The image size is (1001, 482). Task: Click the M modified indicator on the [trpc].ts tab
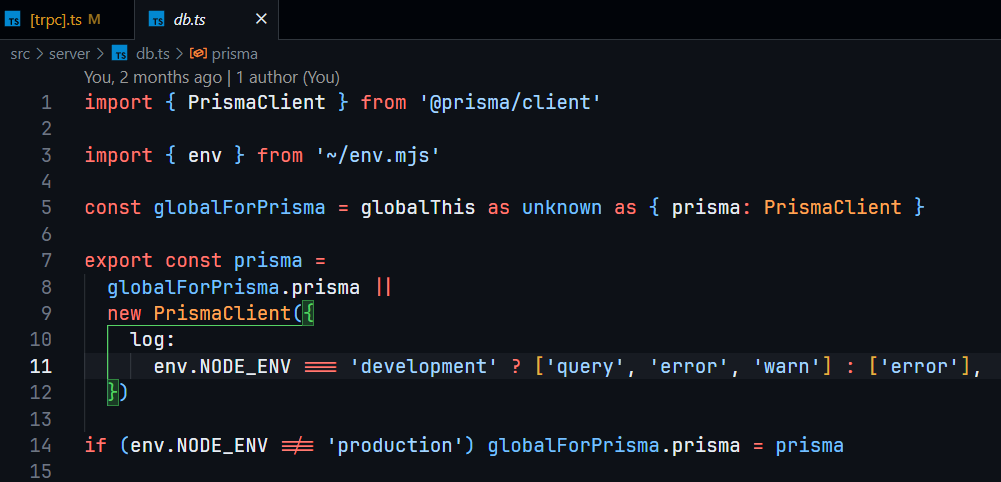(x=94, y=19)
